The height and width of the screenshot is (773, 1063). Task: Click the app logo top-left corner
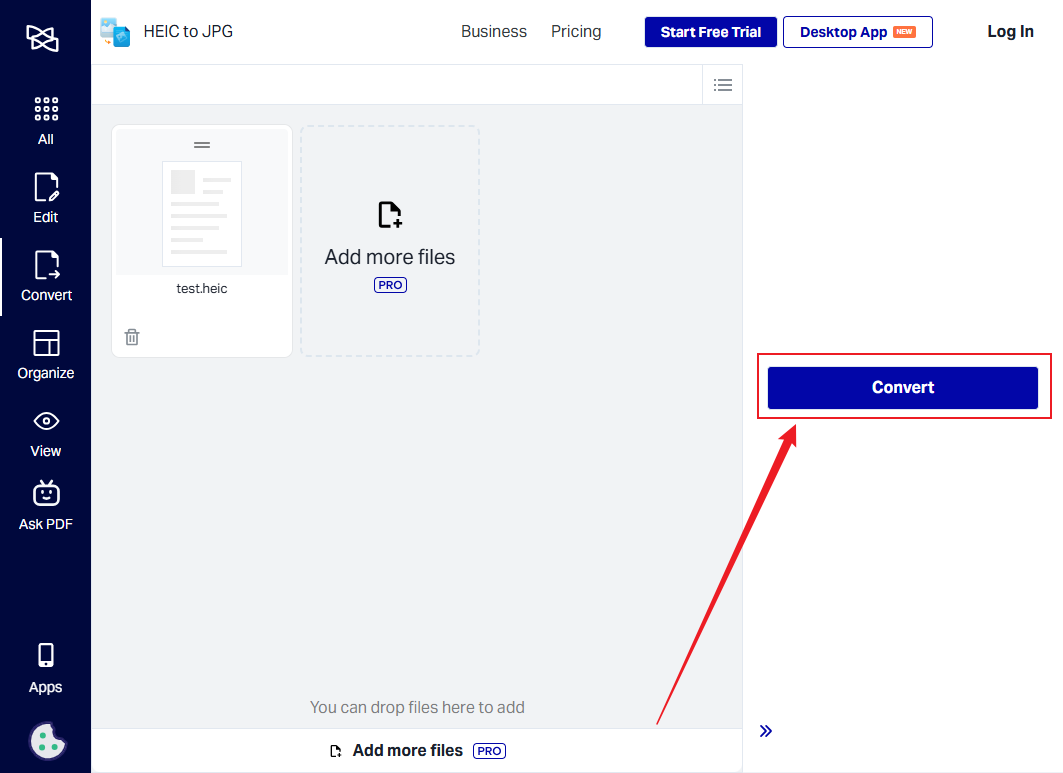(x=42, y=37)
